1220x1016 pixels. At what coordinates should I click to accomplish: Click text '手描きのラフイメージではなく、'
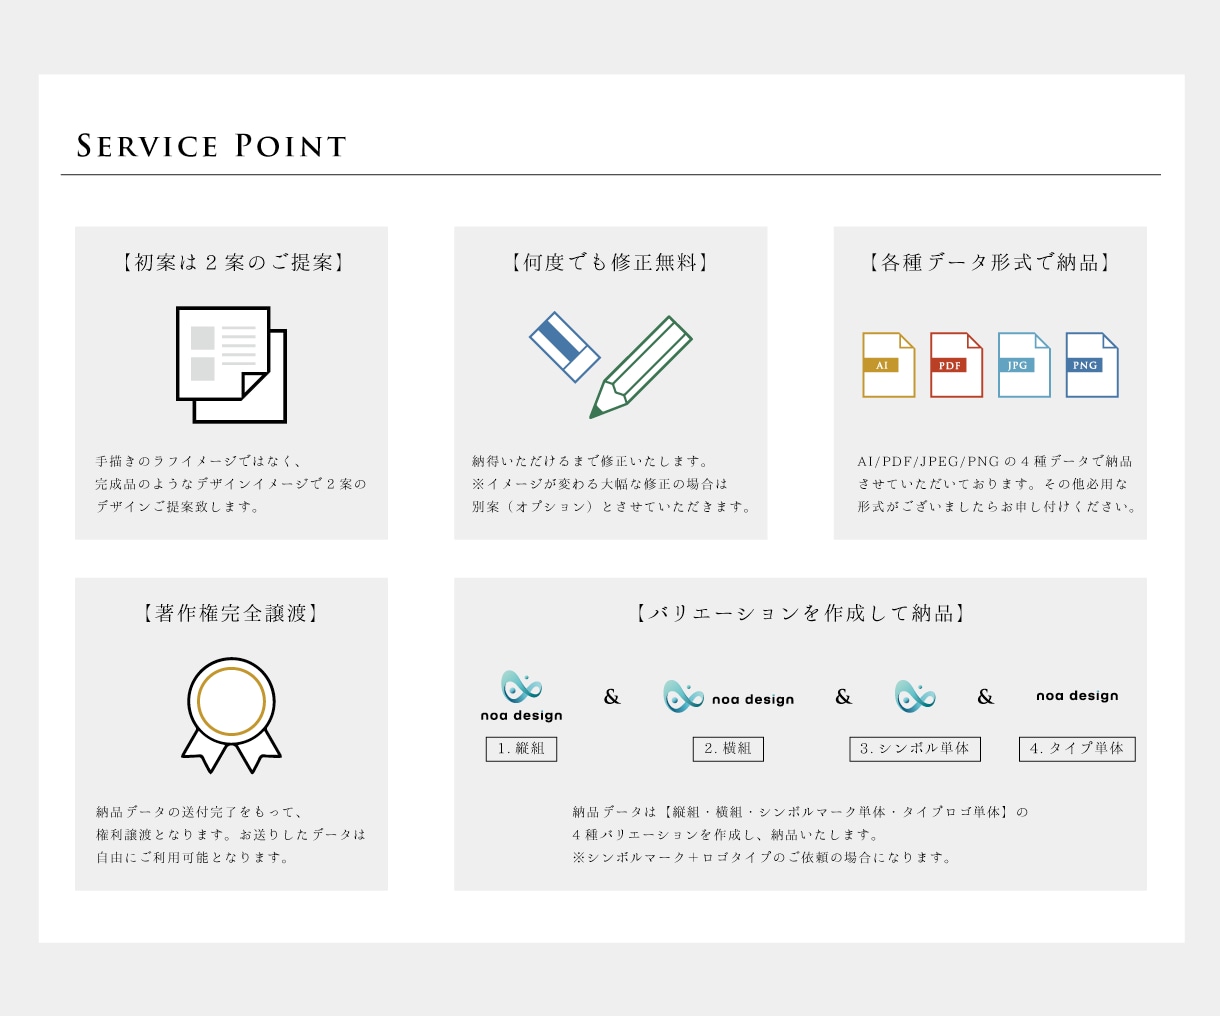click(199, 461)
